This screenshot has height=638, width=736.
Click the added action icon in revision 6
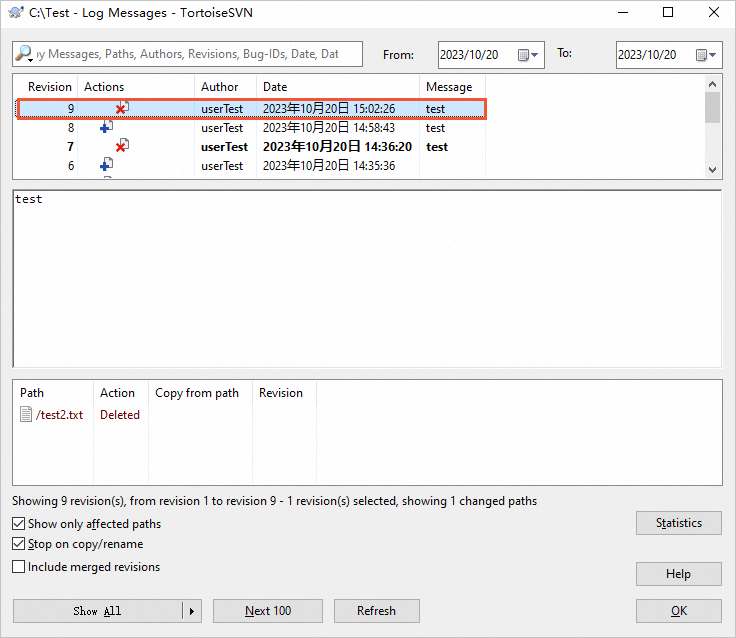point(107,164)
